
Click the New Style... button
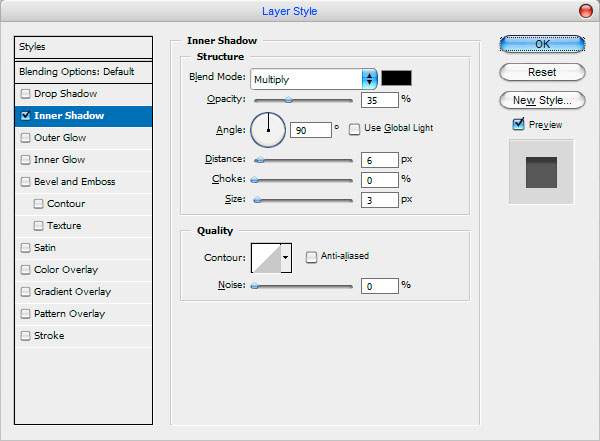[x=542, y=100]
